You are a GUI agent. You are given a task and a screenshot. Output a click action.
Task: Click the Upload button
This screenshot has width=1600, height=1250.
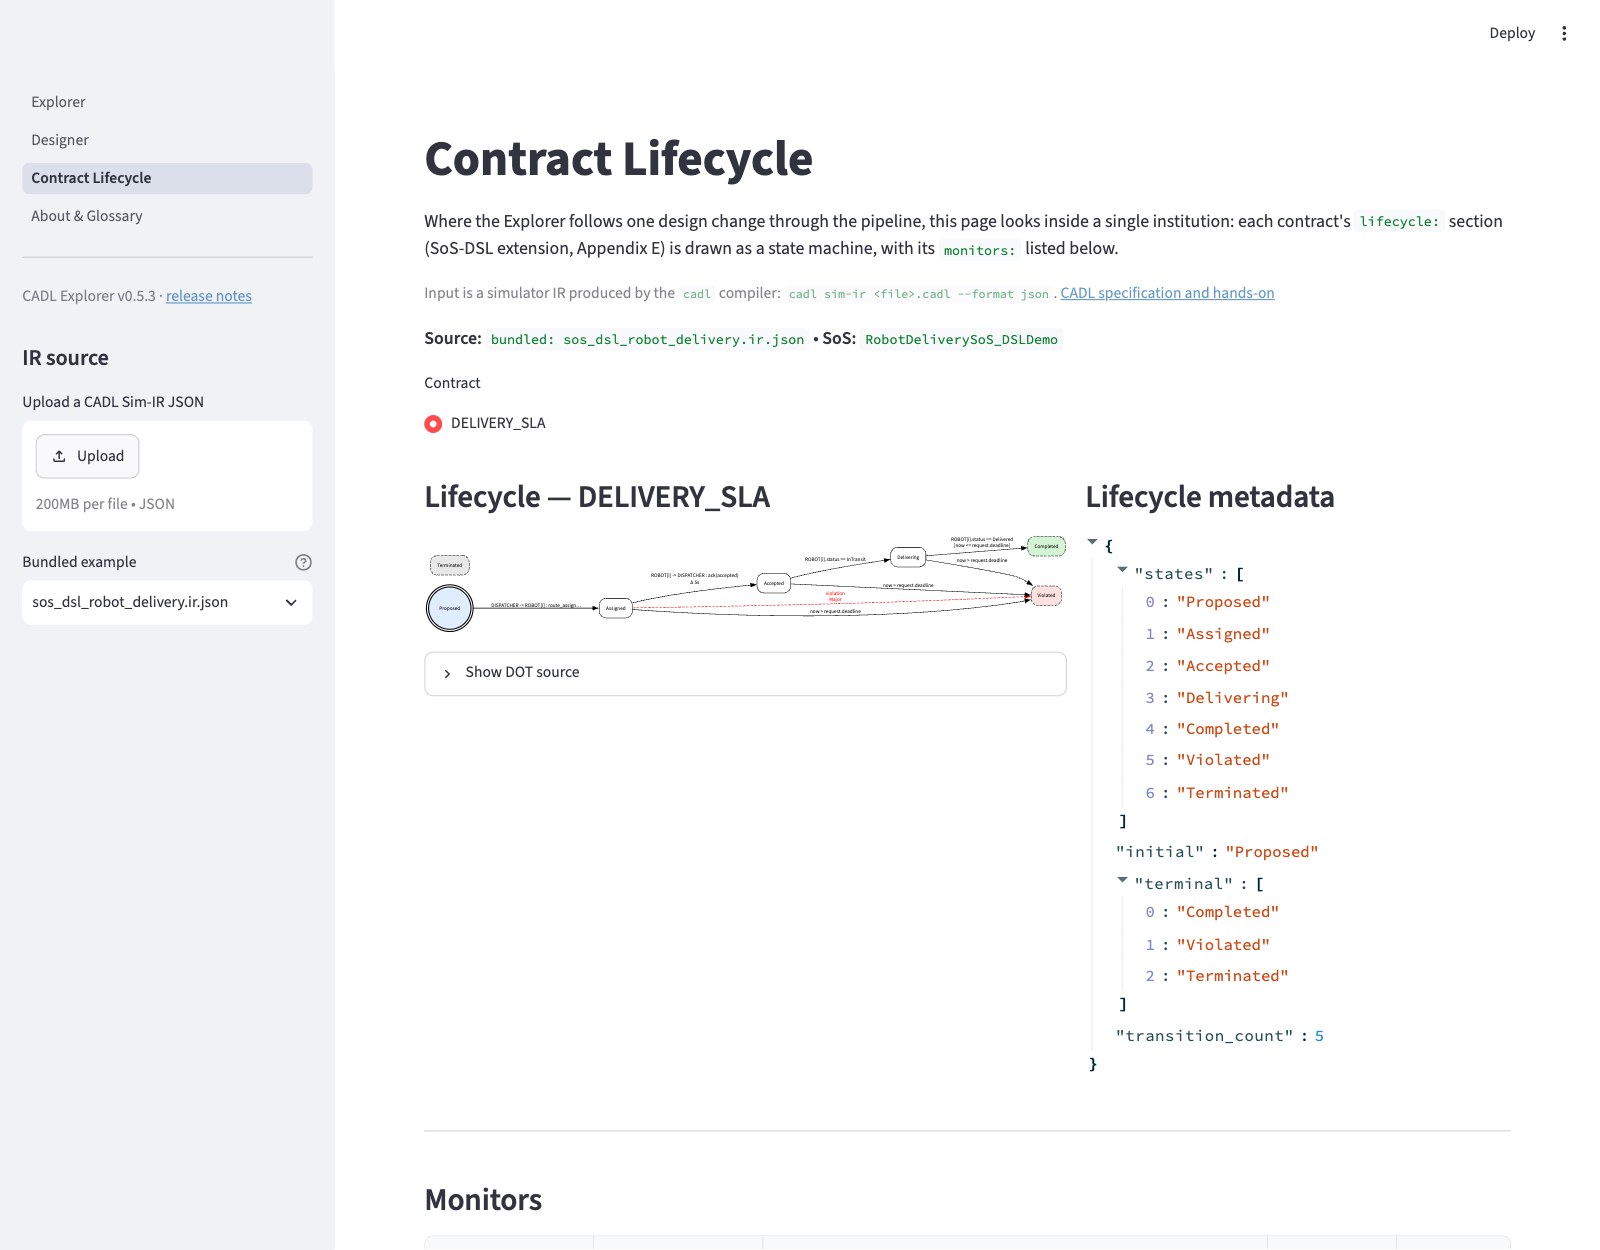(88, 456)
